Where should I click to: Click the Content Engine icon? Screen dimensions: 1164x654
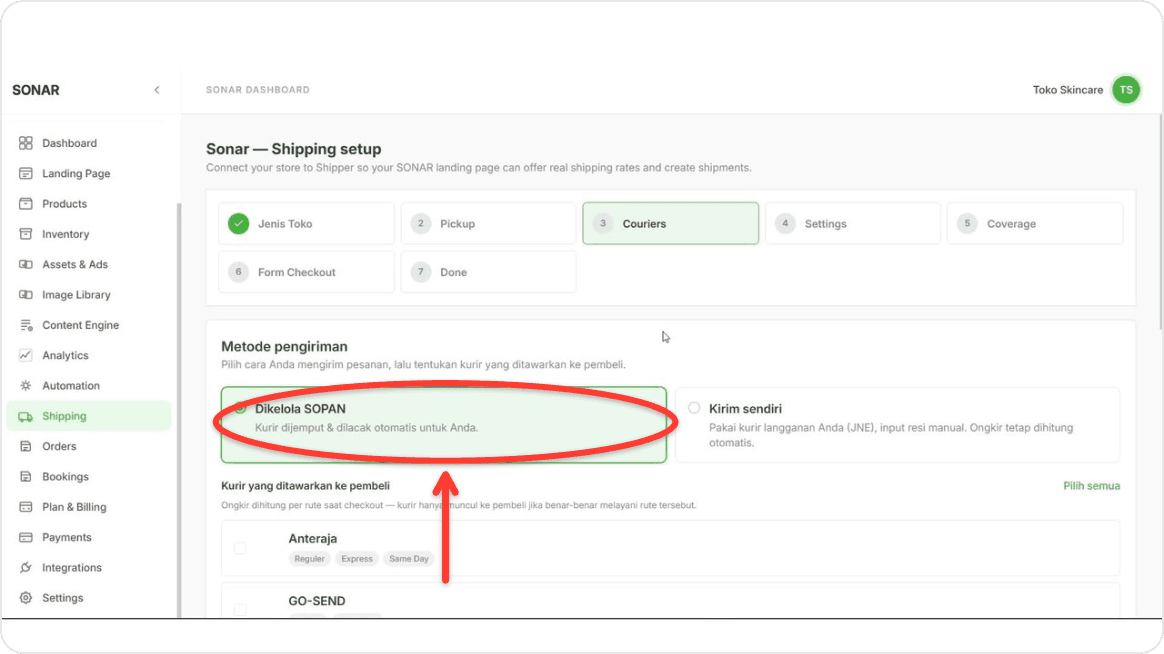pos(25,325)
